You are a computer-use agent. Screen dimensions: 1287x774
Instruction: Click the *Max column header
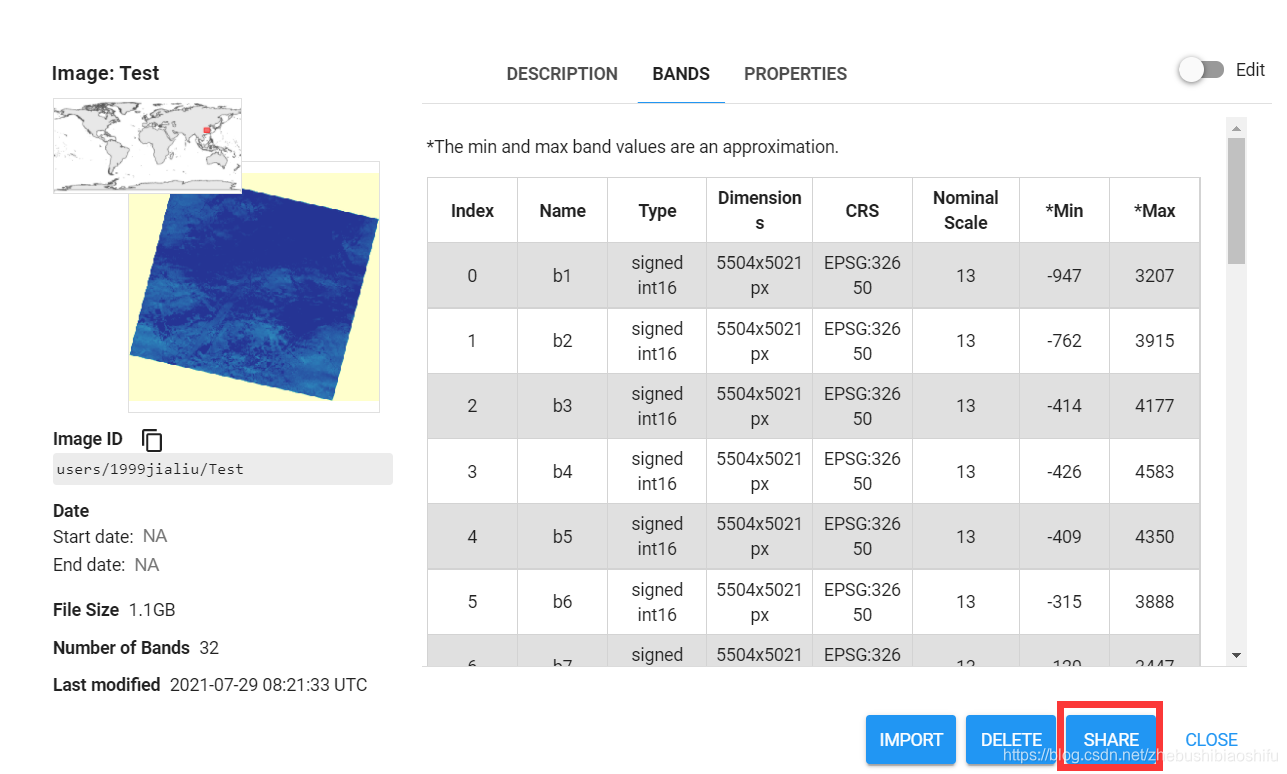click(1154, 210)
